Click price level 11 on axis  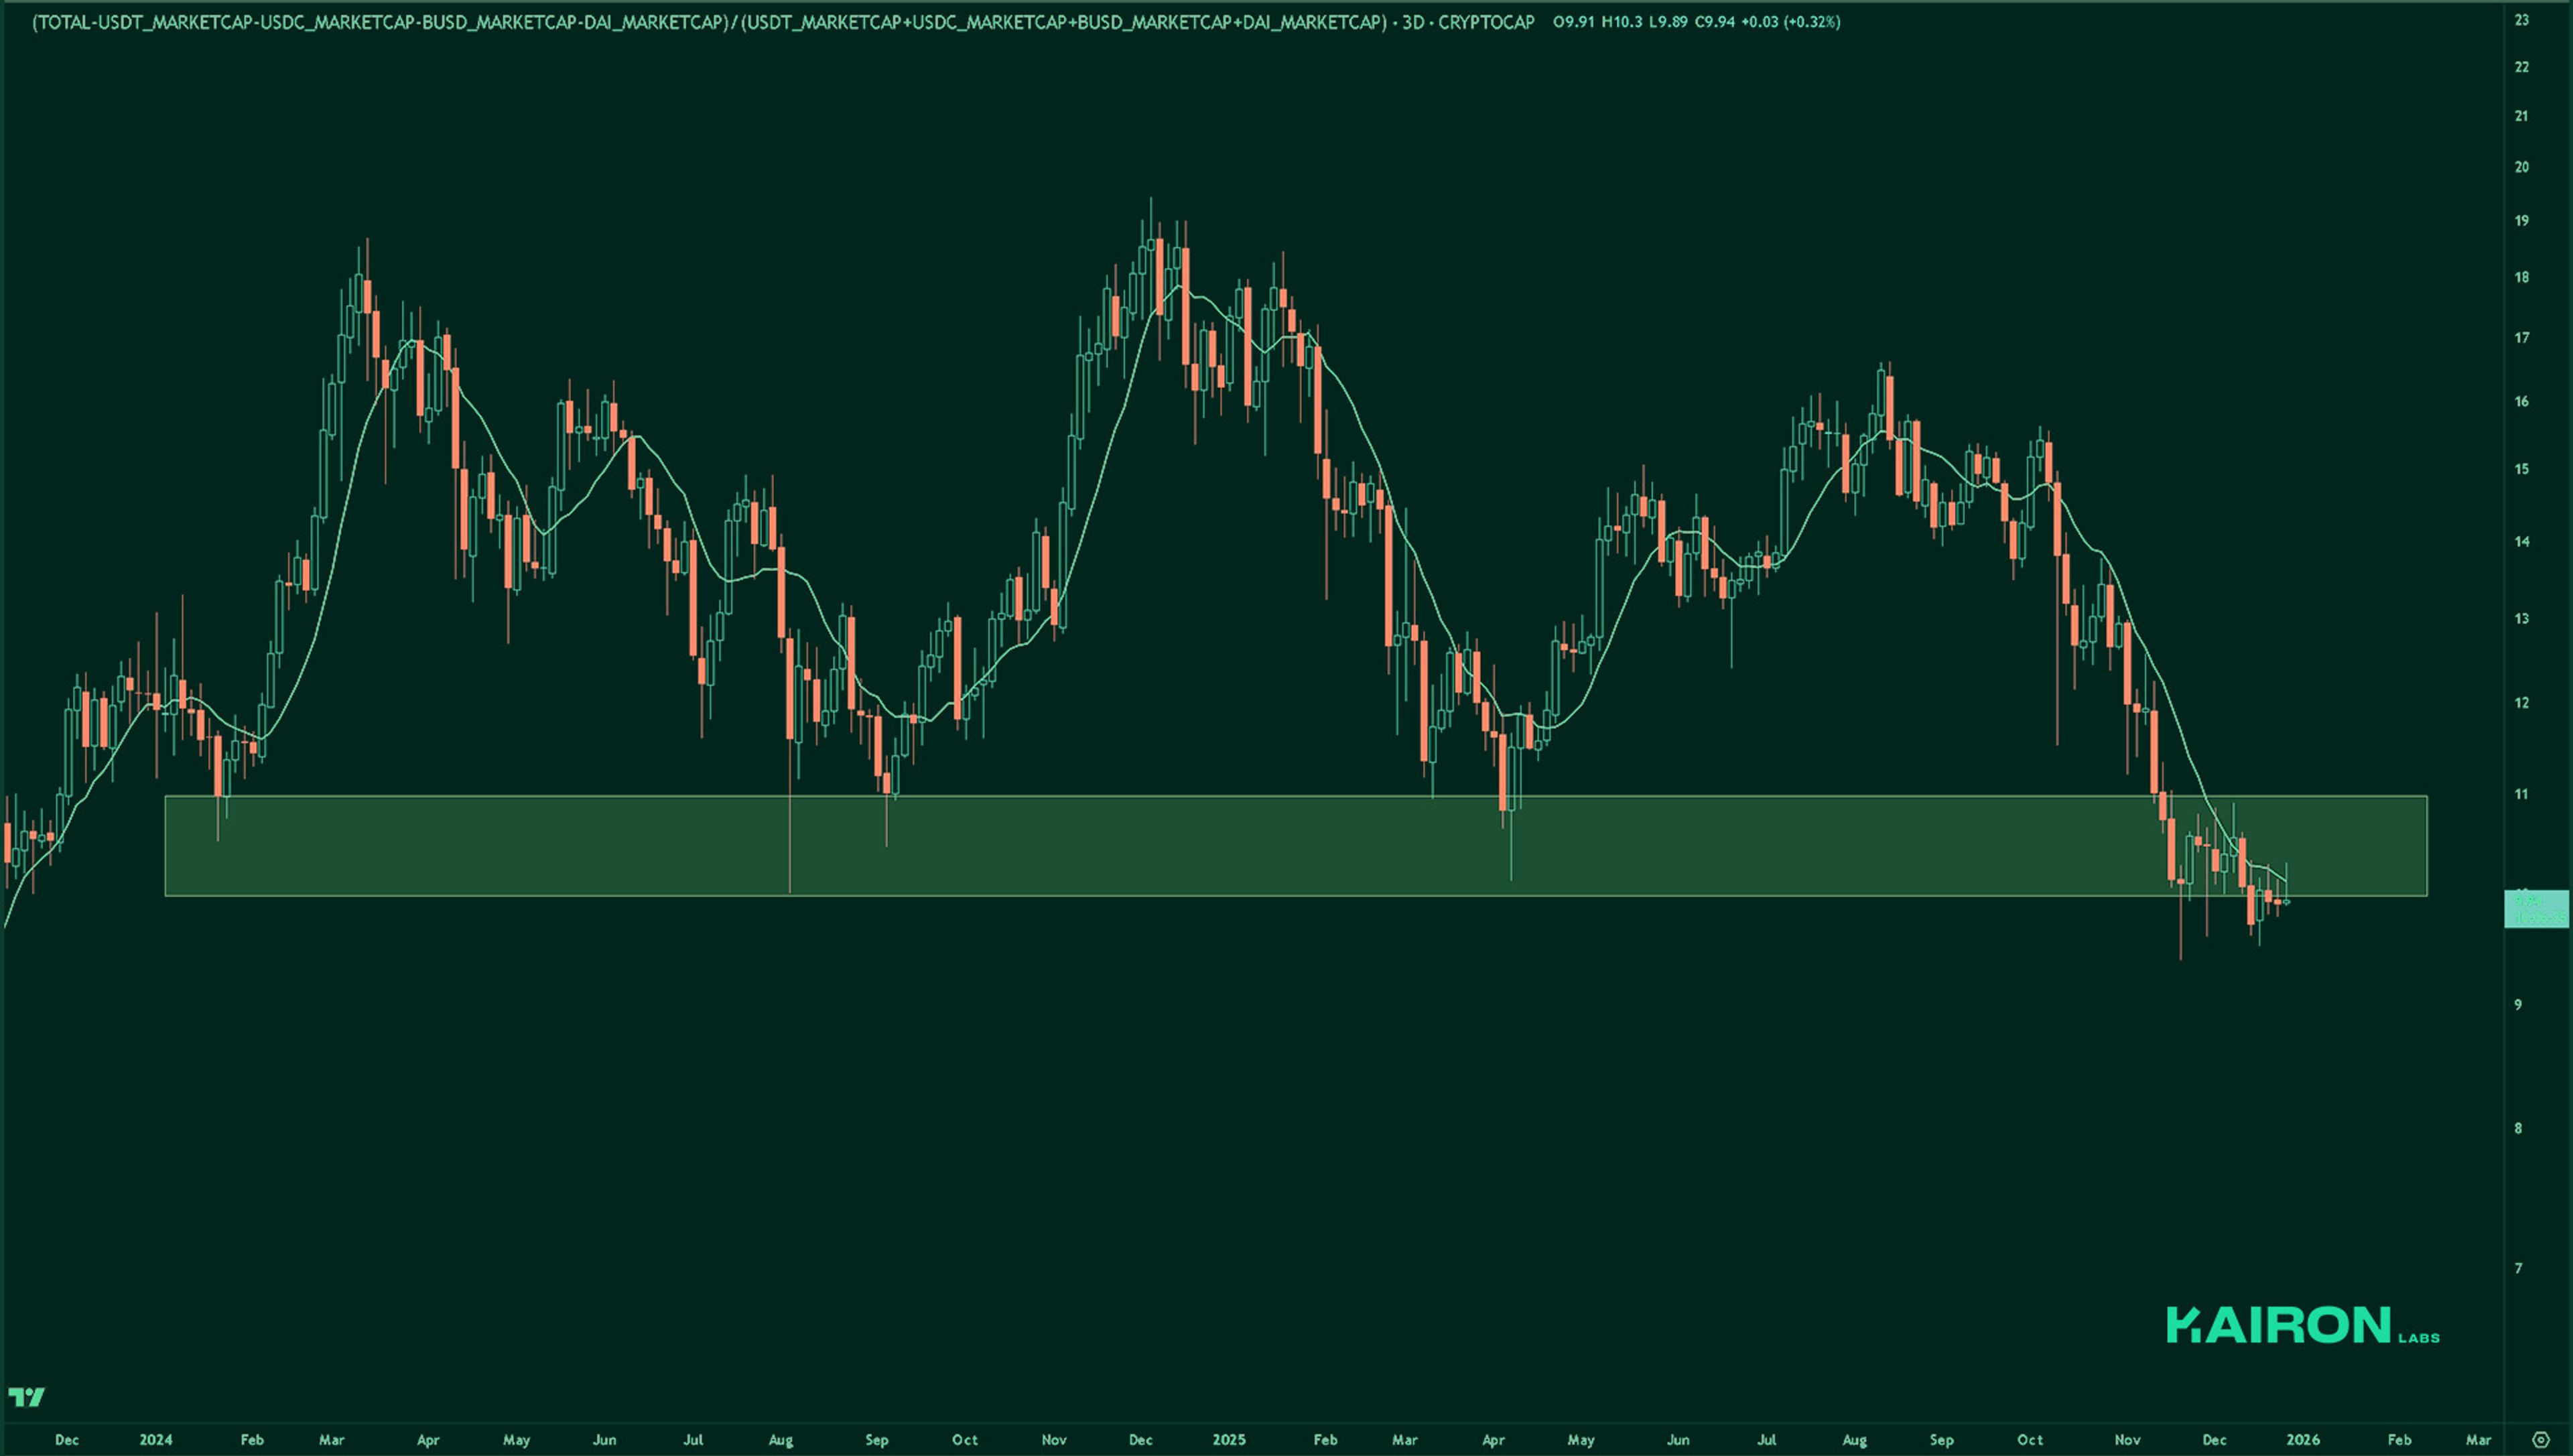[x=2522, y=795]
